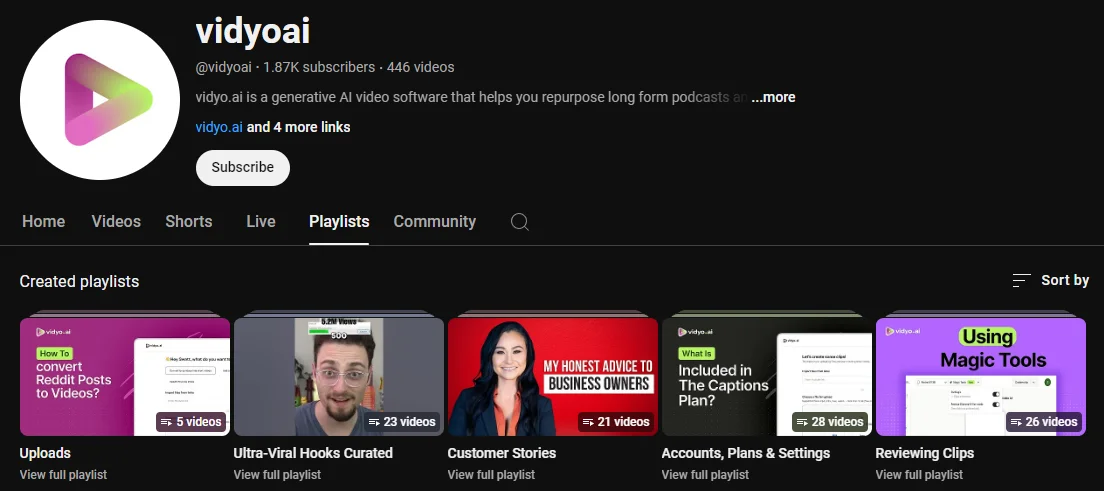This screenshot has height=491, width=1104.
Task: Click the vidyoai channel avatar logo
Action: 100,100
